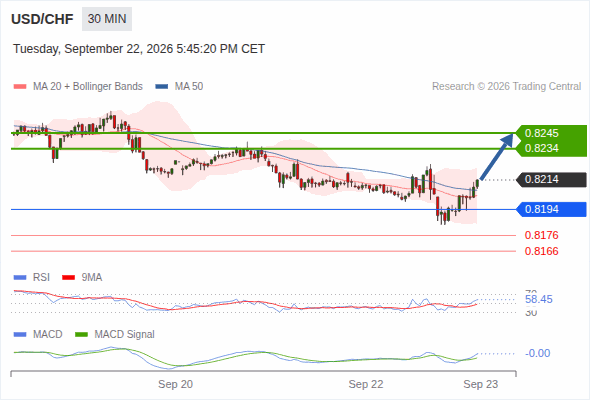
Task: Click the date line starting 'Tuesday, September 22'
Action: (x=139, y=49)
